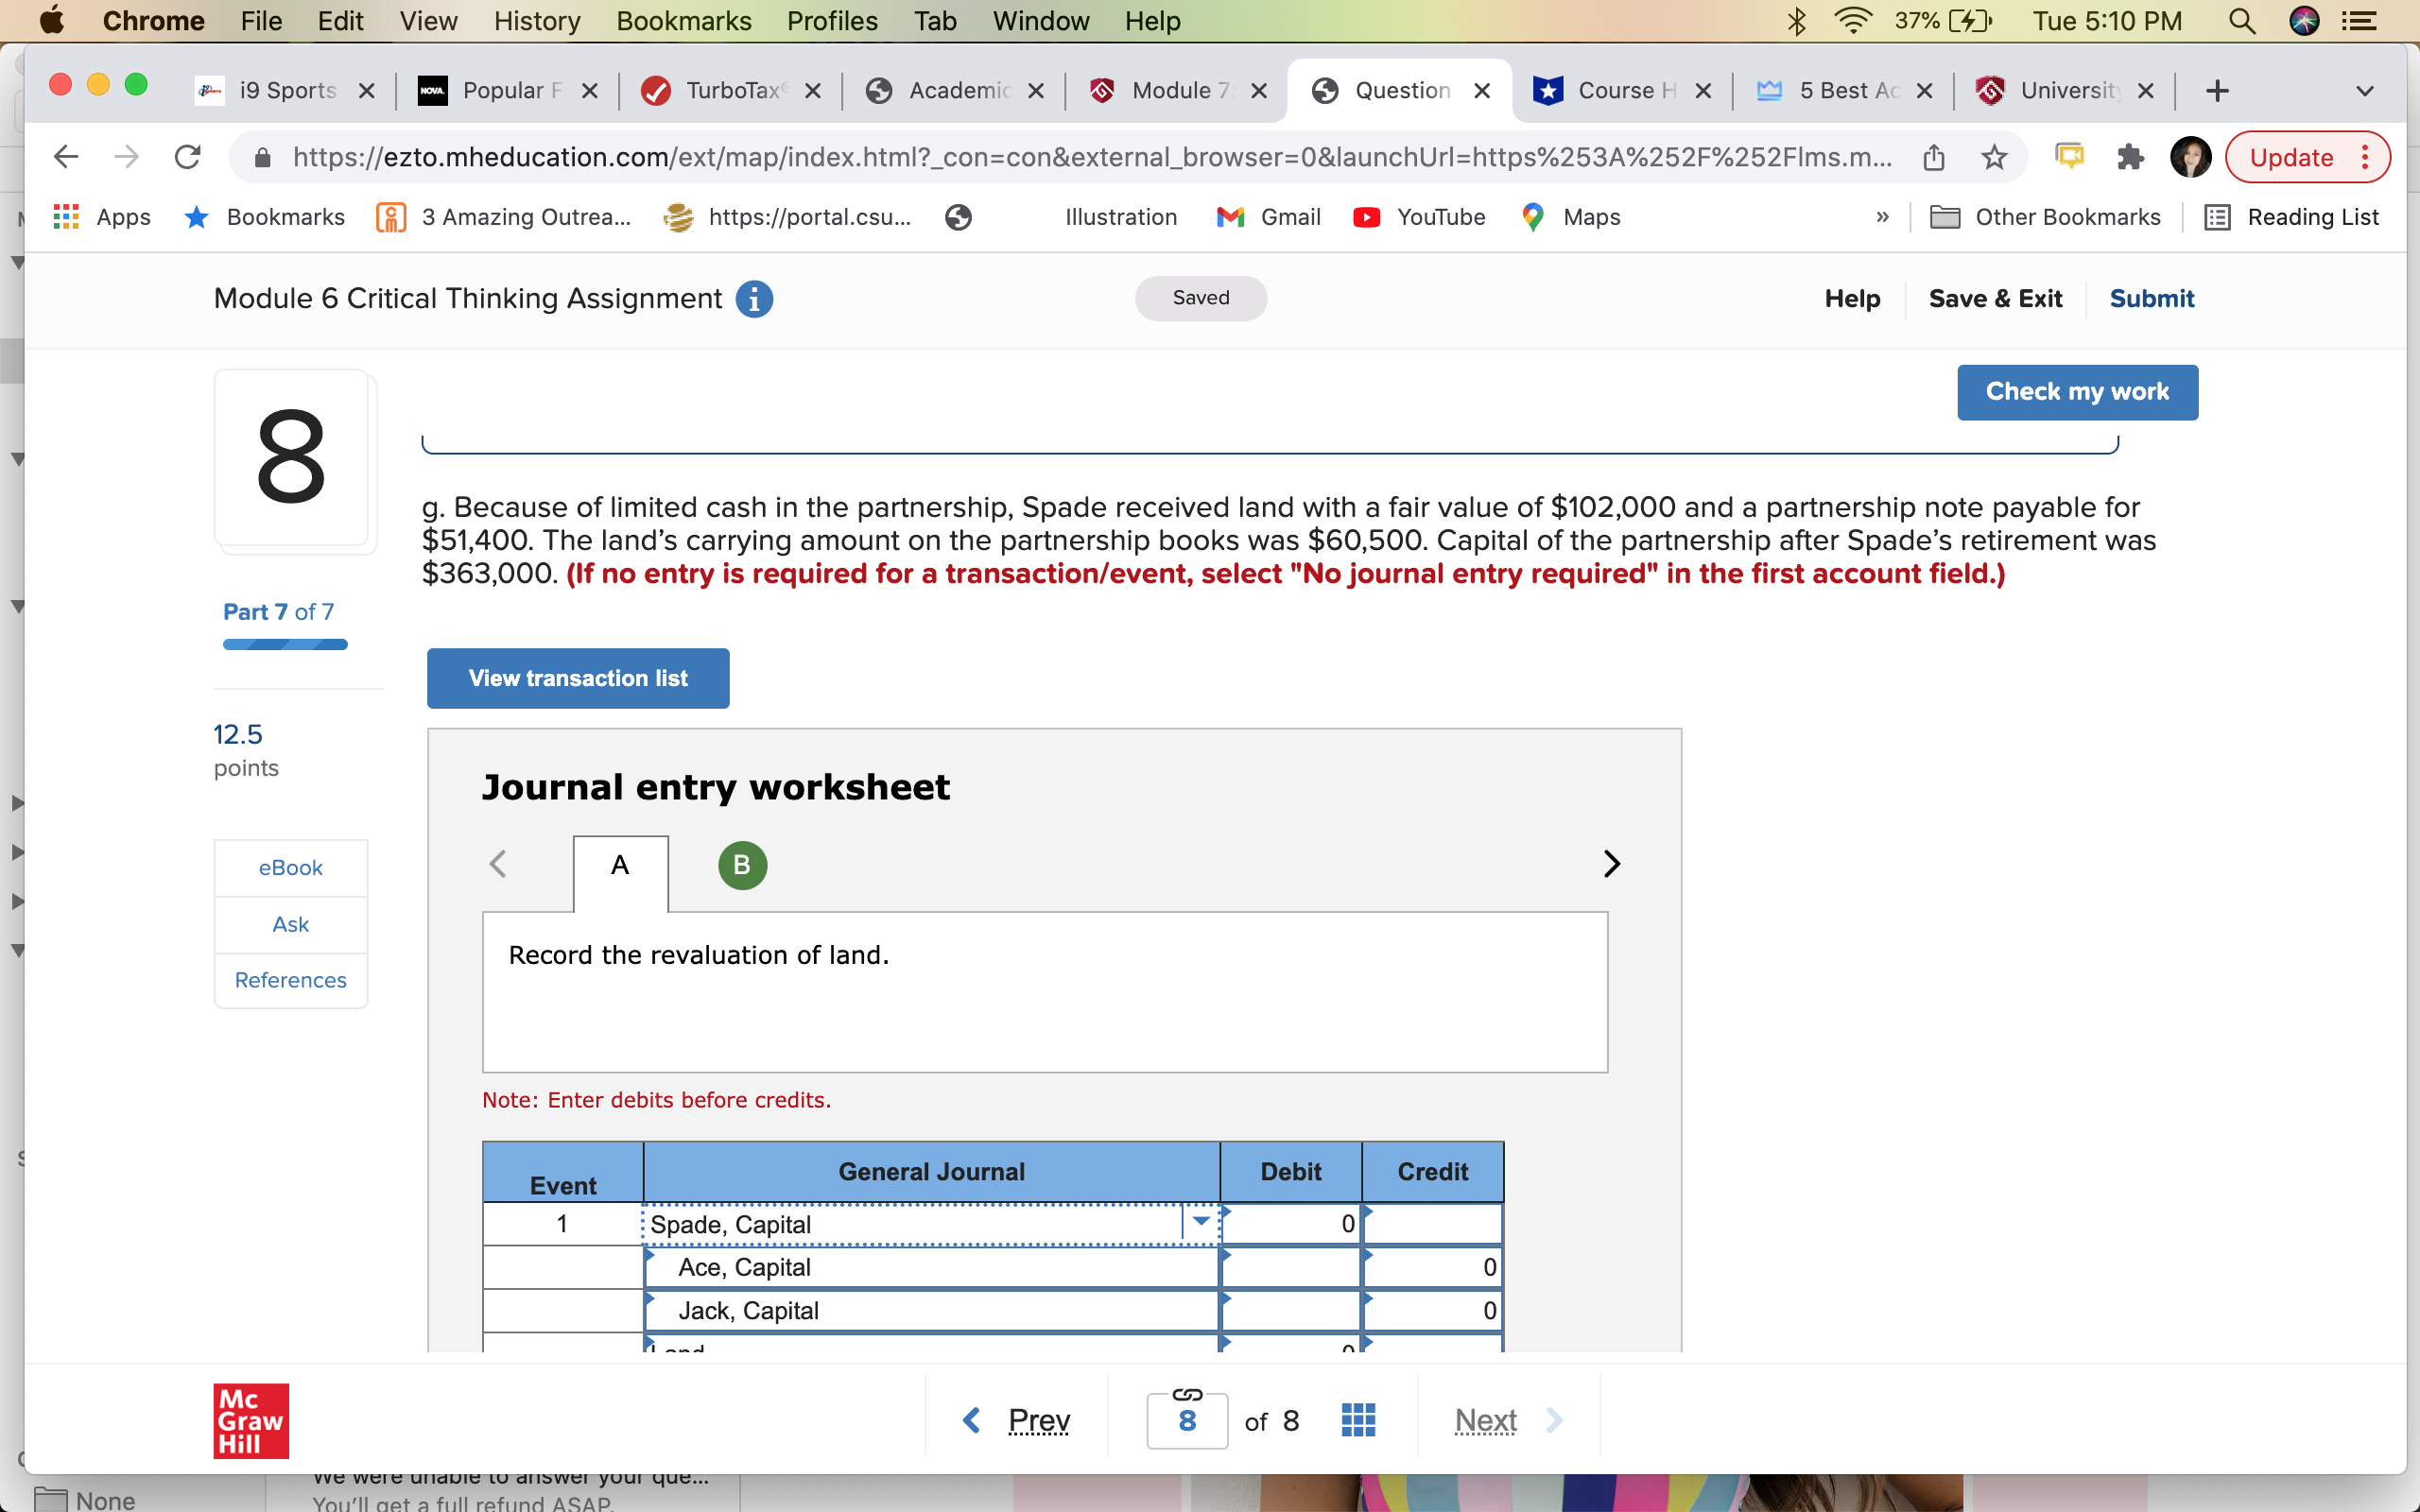Bookmark page with star icon
Image resolution: width=2420 pixels, height=1512 pixels.
click(x=1994, y=157)
